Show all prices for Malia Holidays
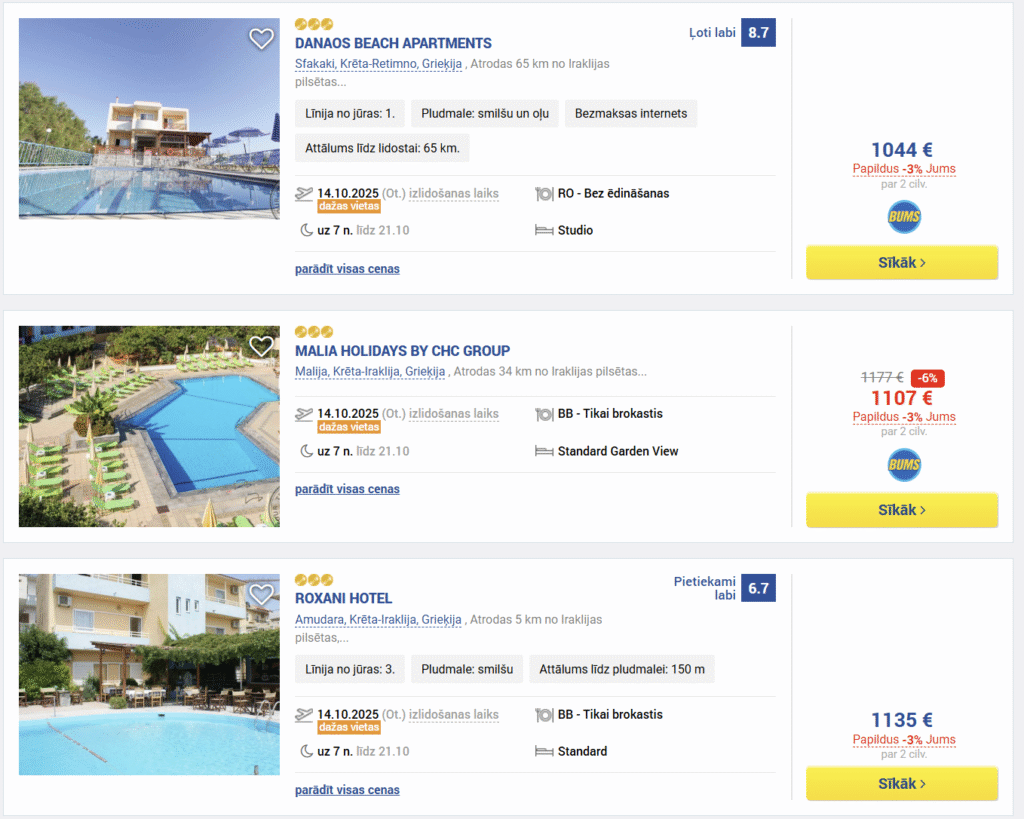 pos(347,489)
